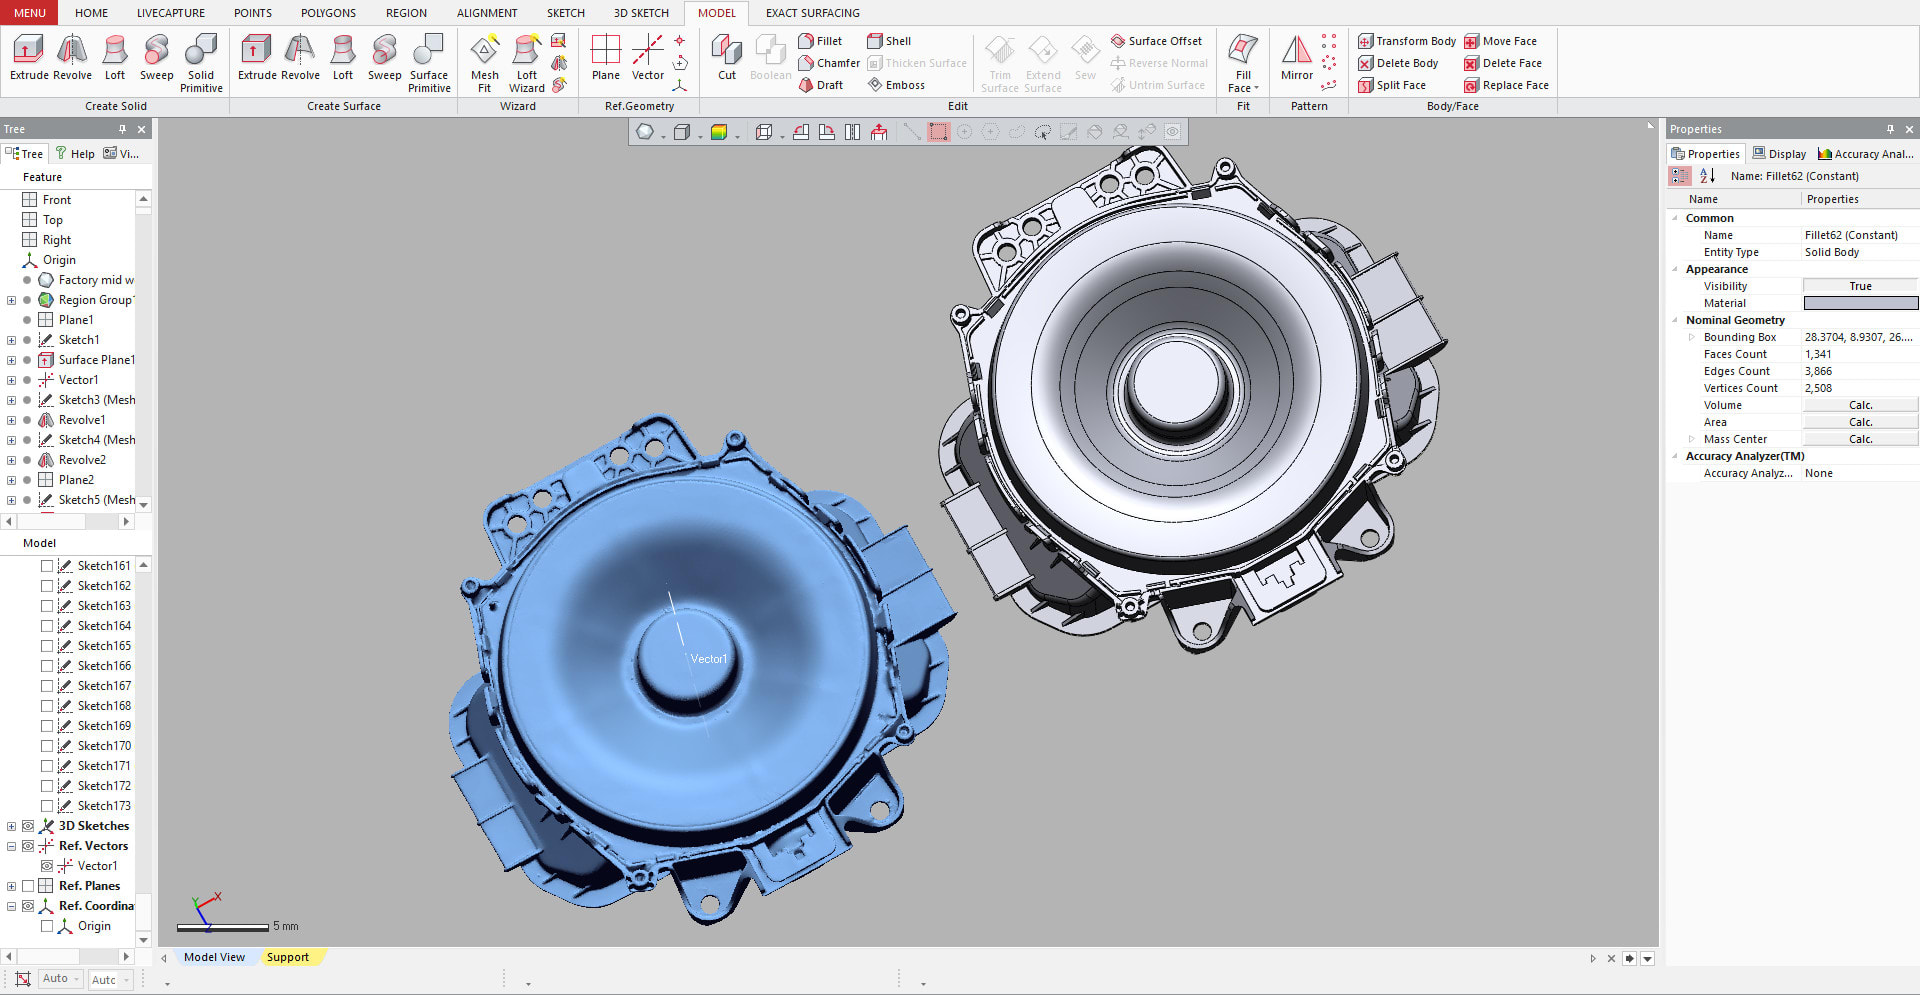1920x995 pixels.
Task: Check the Ref. Planes visibility box
Action: 28,886
